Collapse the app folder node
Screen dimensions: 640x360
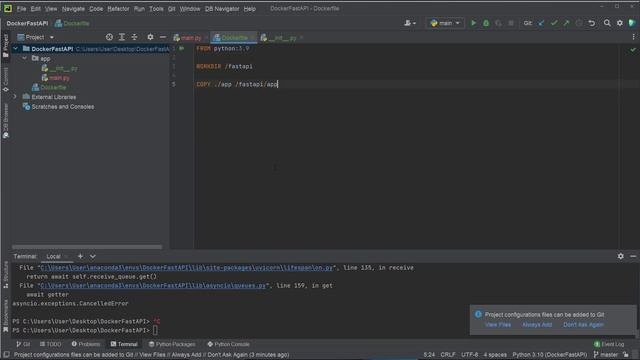[x=25, y=58]
